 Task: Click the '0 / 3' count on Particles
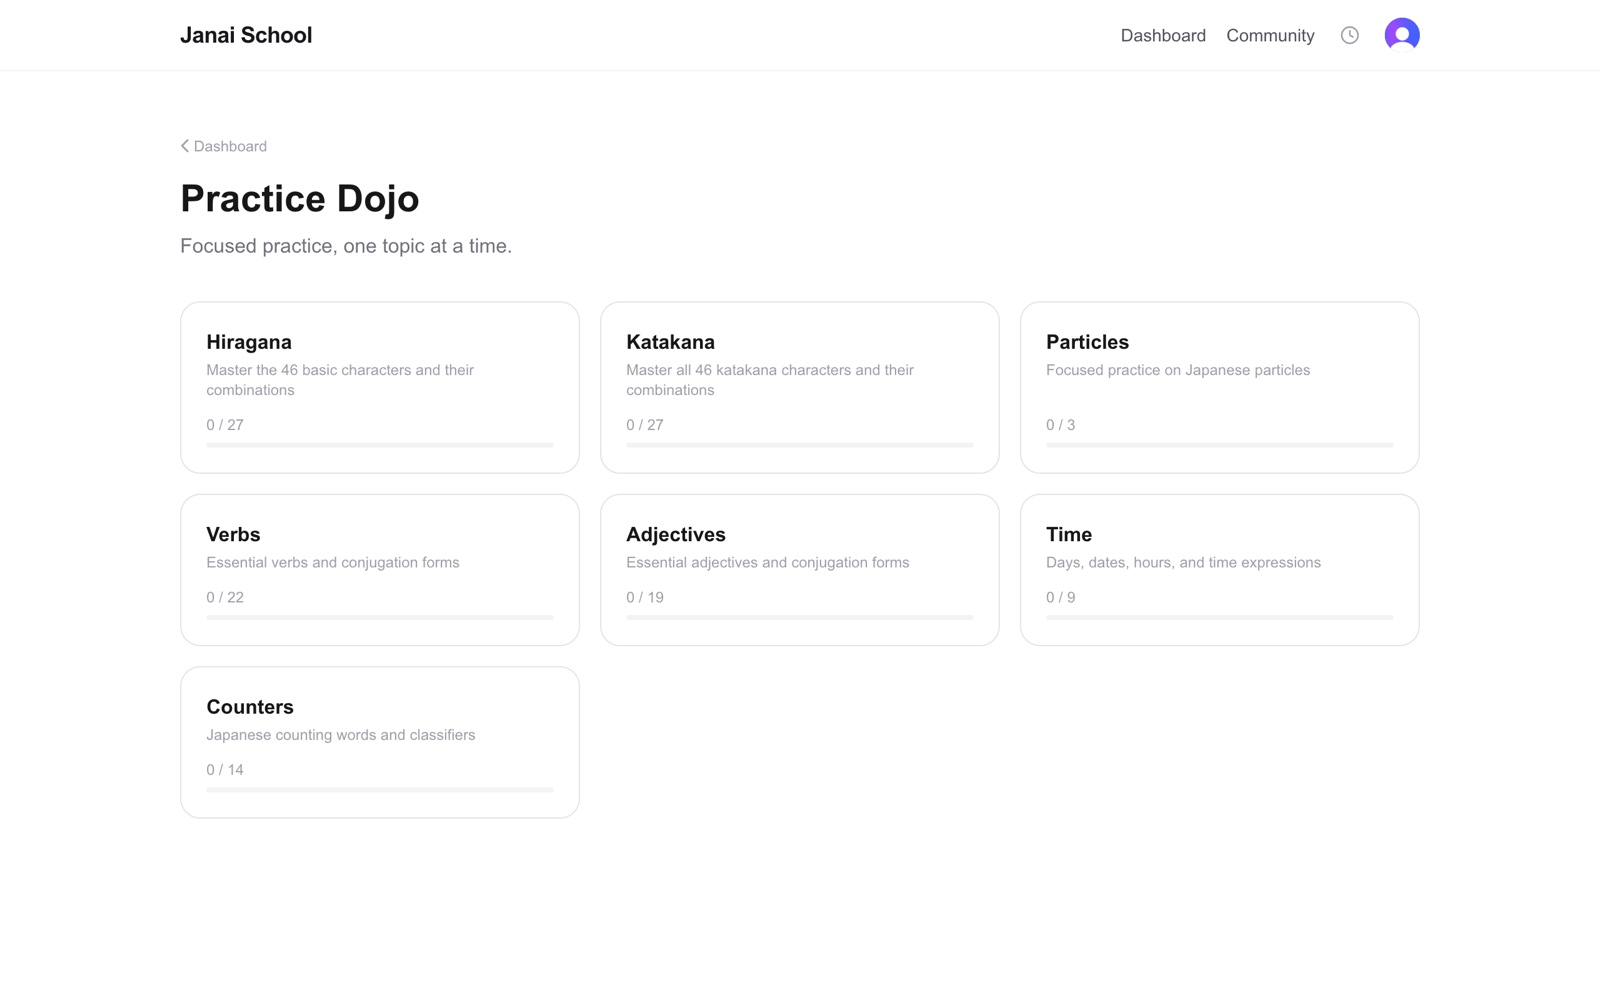pos(1061,425)
